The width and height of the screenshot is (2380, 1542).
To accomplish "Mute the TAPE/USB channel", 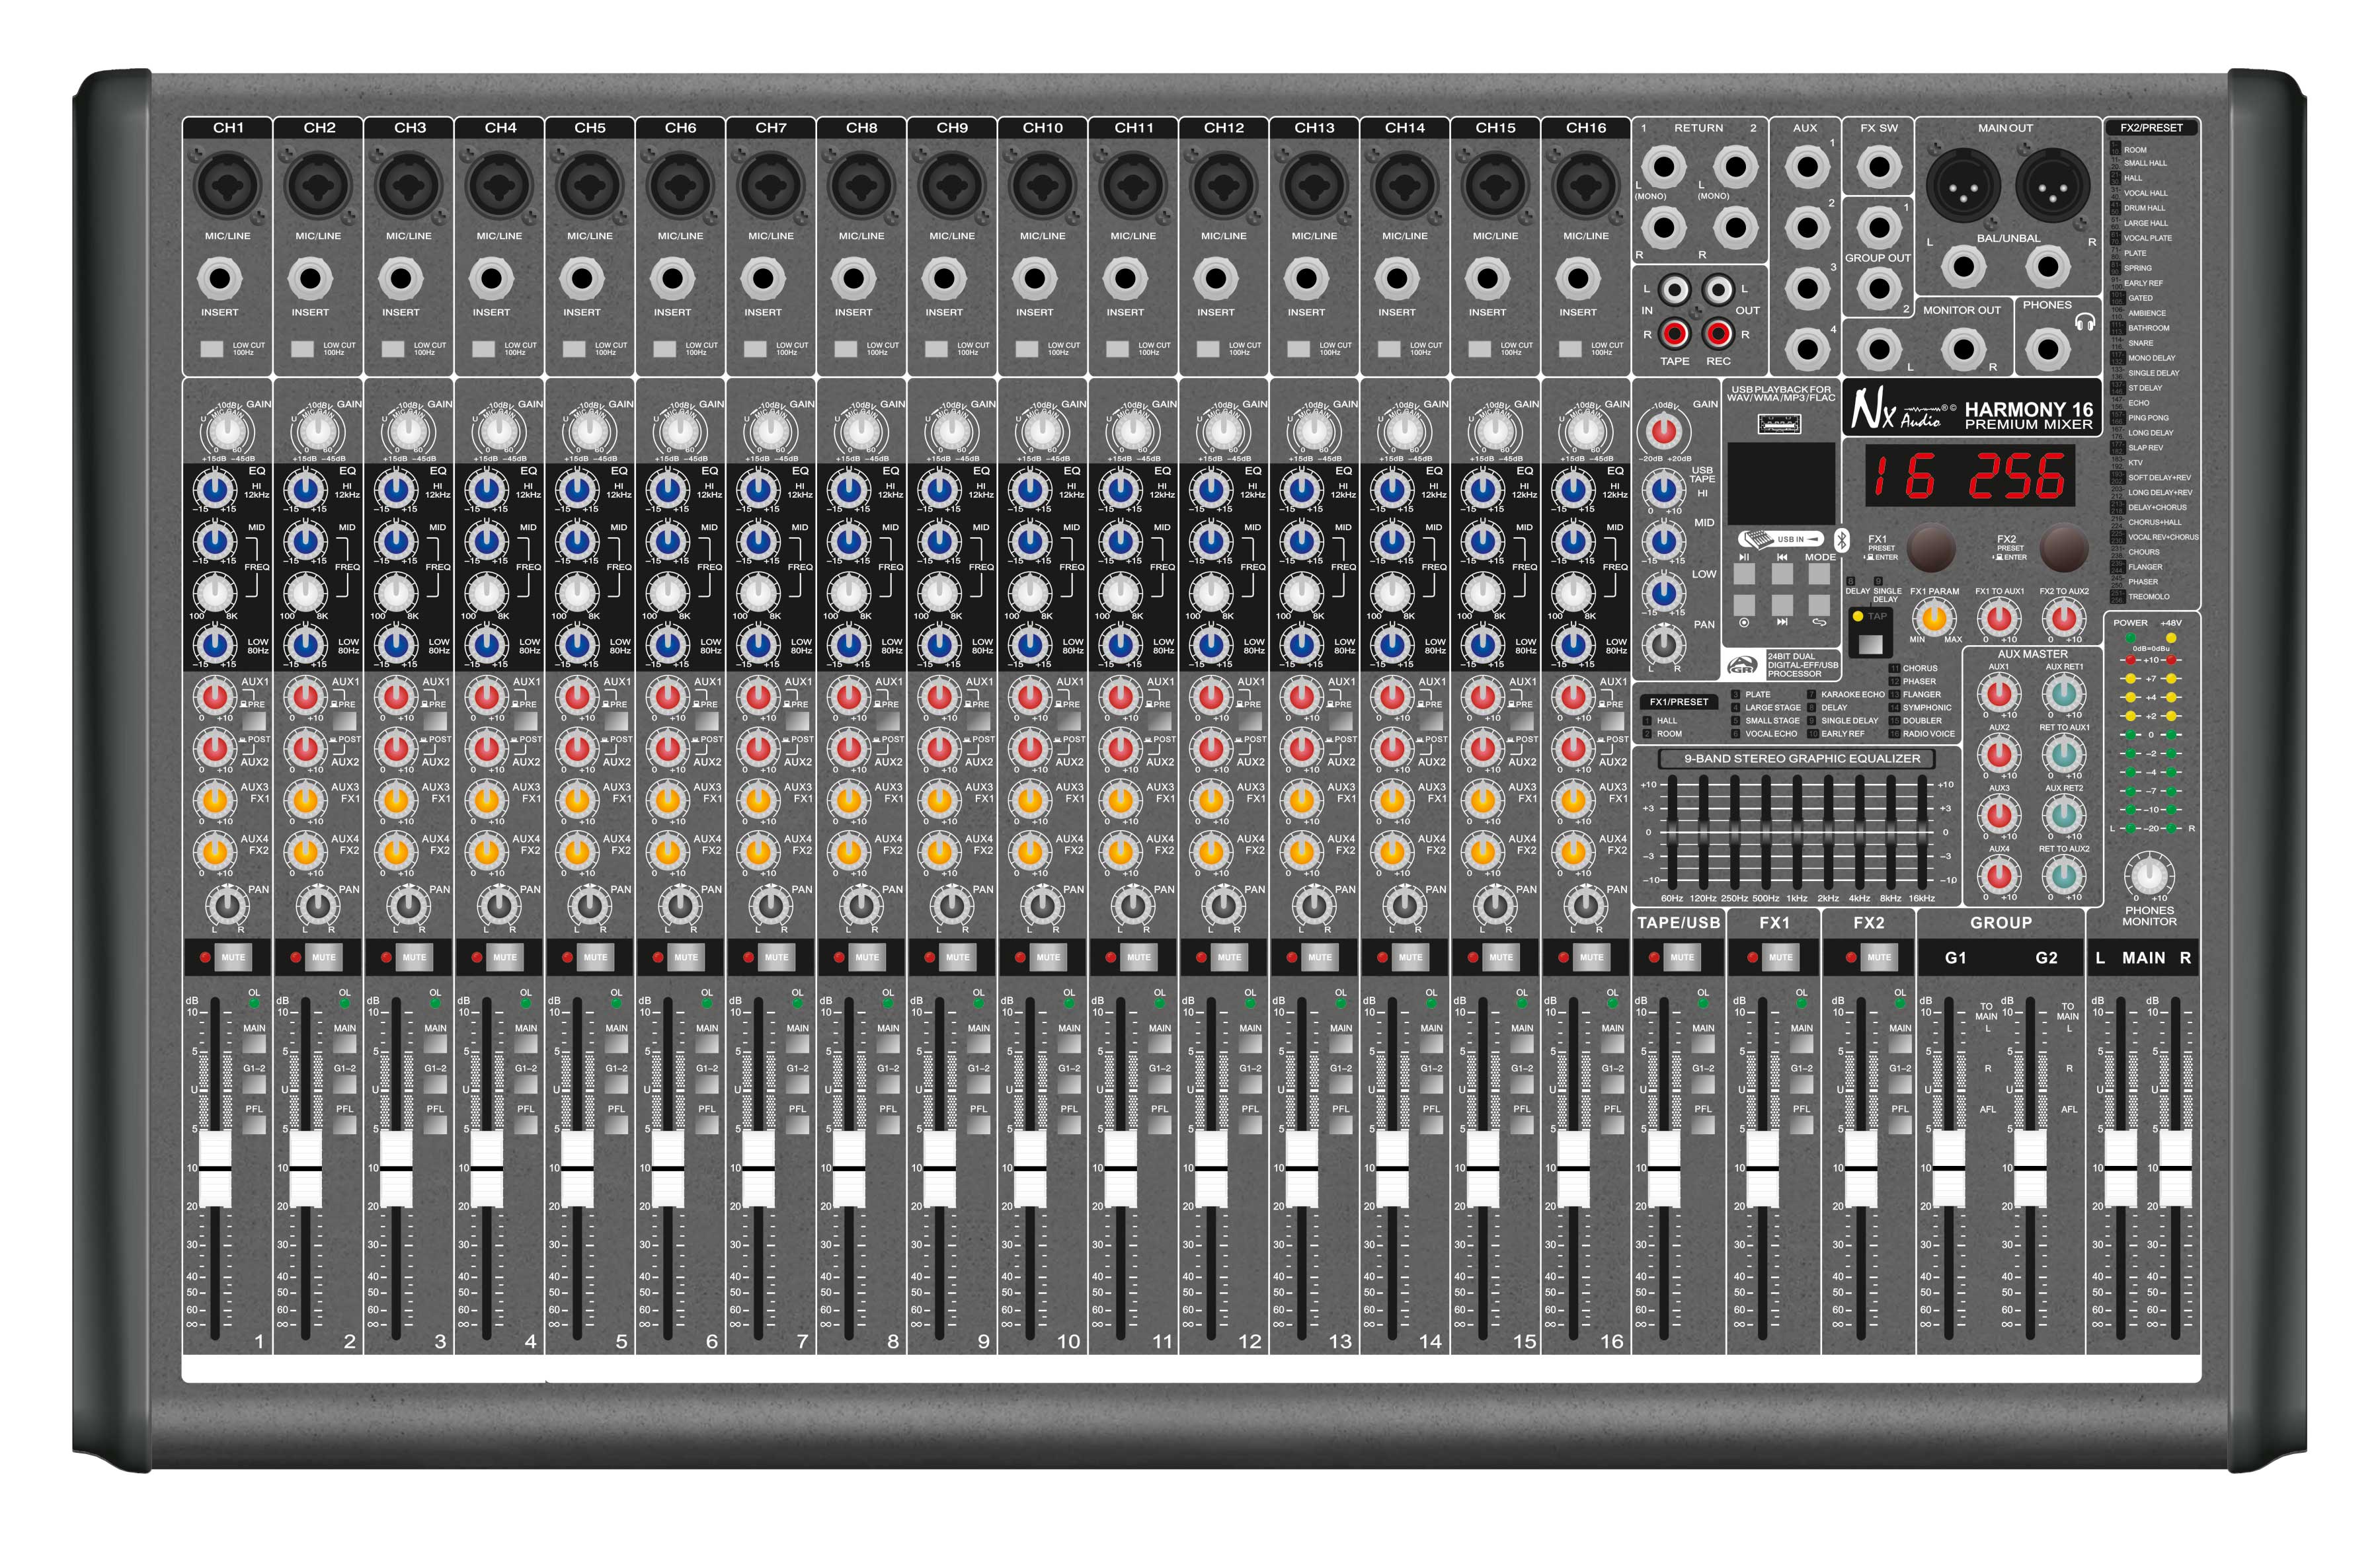I will coord(1682,957).
